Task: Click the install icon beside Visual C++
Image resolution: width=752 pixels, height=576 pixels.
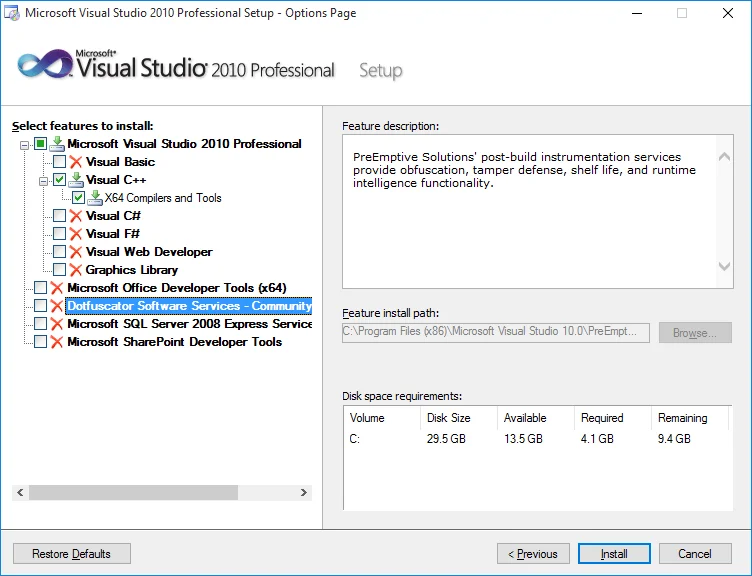Action: 76,180
